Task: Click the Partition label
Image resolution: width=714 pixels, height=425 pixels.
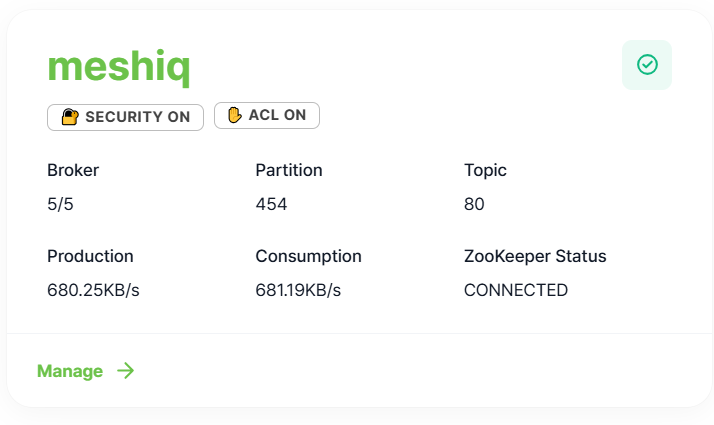Action: click(x=289, y=170)
